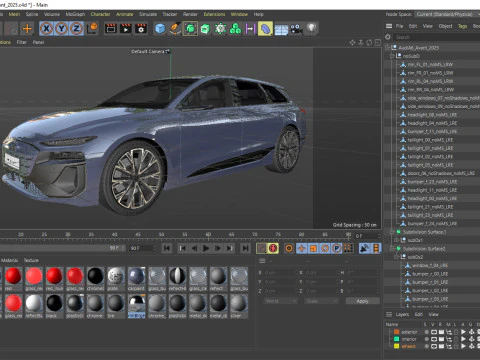Collapse the AudiA6_Avant_2025 root object
Screen dimensions: 480x360
(x=388, y=48)
